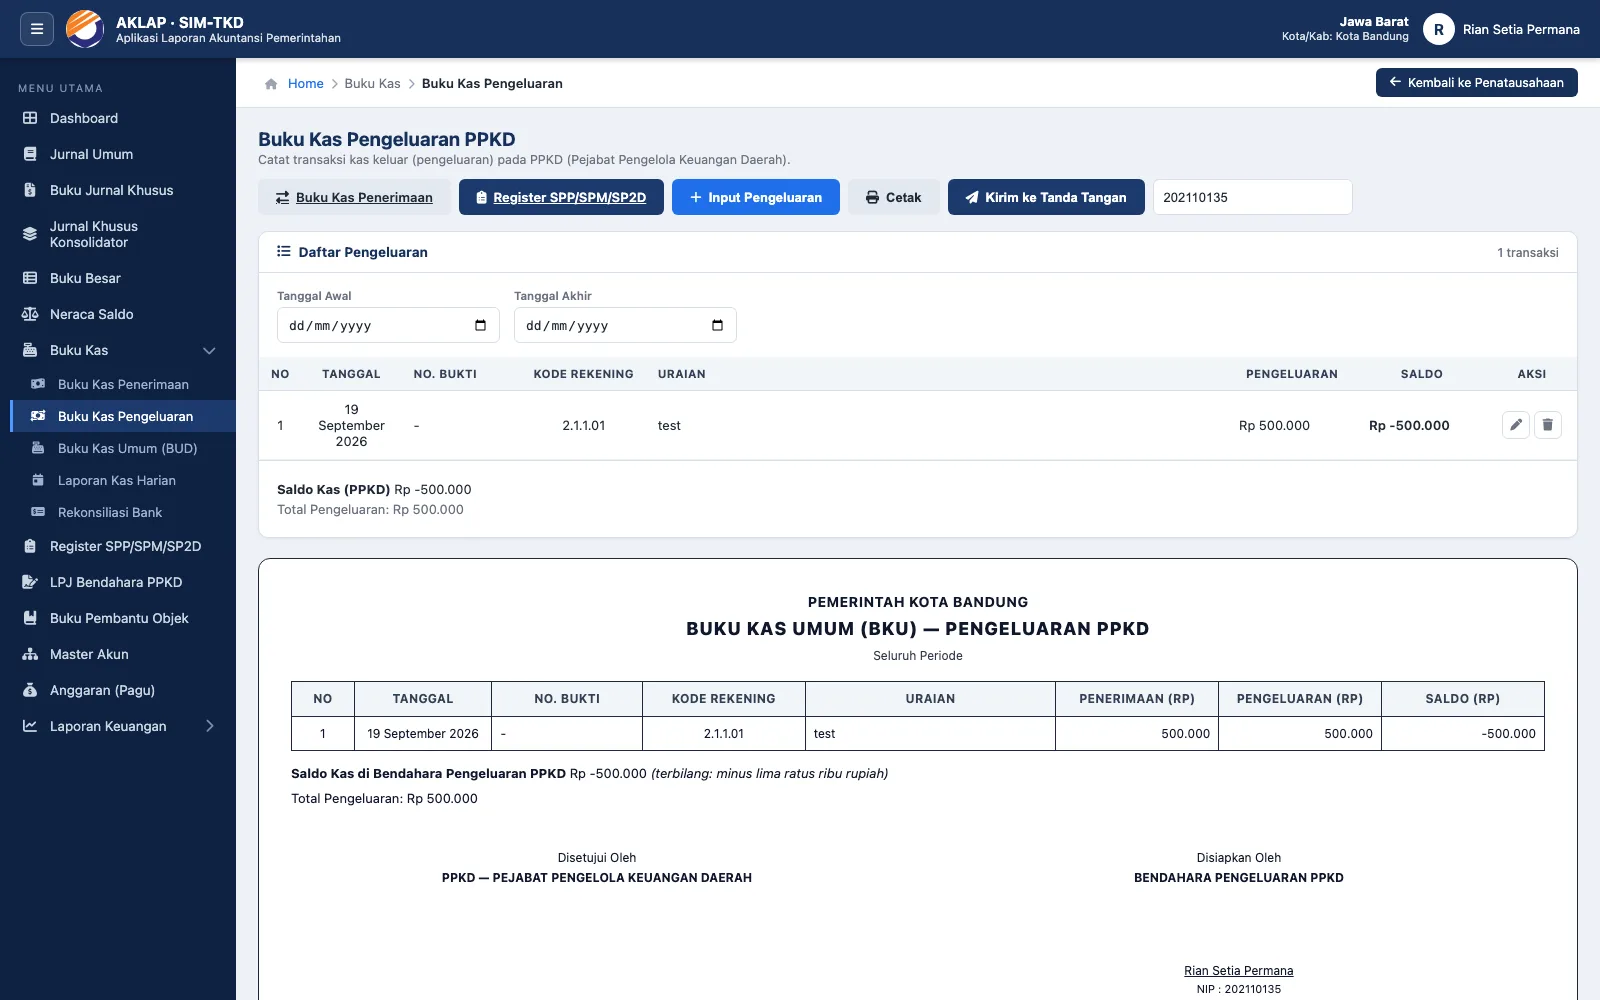Click the Buku Kas breadcrumb text
This screenshot has height=1000, width=1600.
tap(373, 84)
